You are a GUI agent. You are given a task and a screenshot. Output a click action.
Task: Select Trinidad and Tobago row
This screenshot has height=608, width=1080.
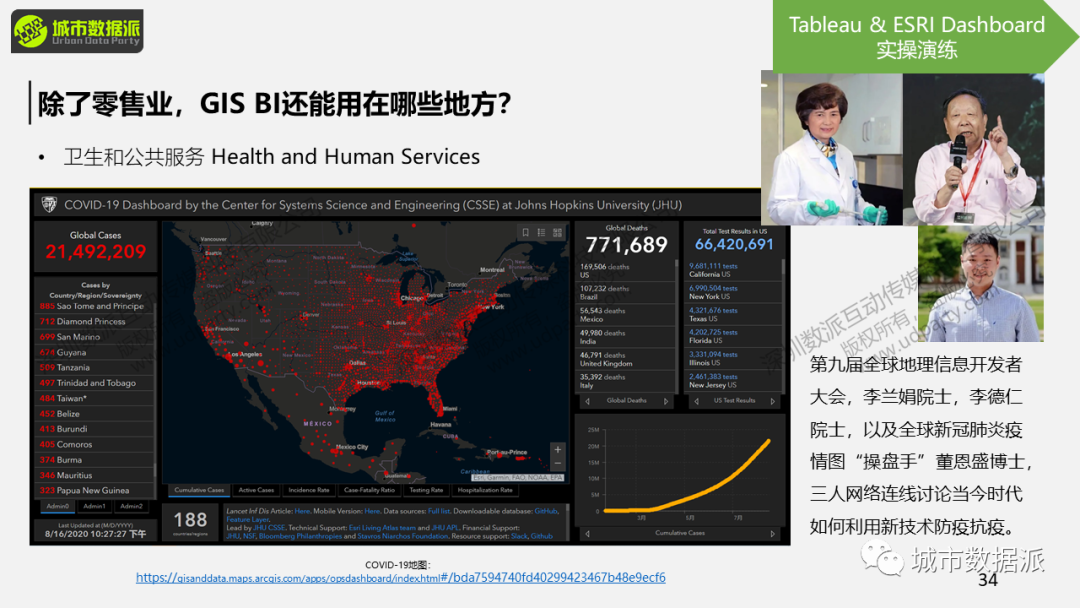tap(94, 383)
